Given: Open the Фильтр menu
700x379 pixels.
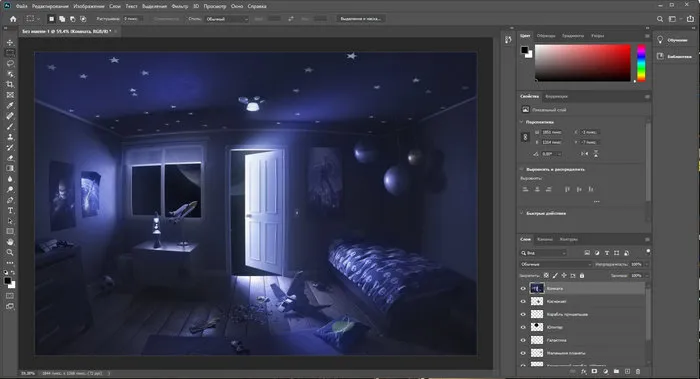Looking at the screenshot, I should click(x=180, y=6).
